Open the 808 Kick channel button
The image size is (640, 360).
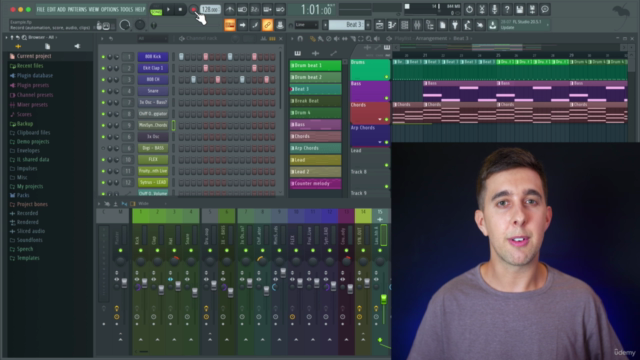[x=153, y=57]
